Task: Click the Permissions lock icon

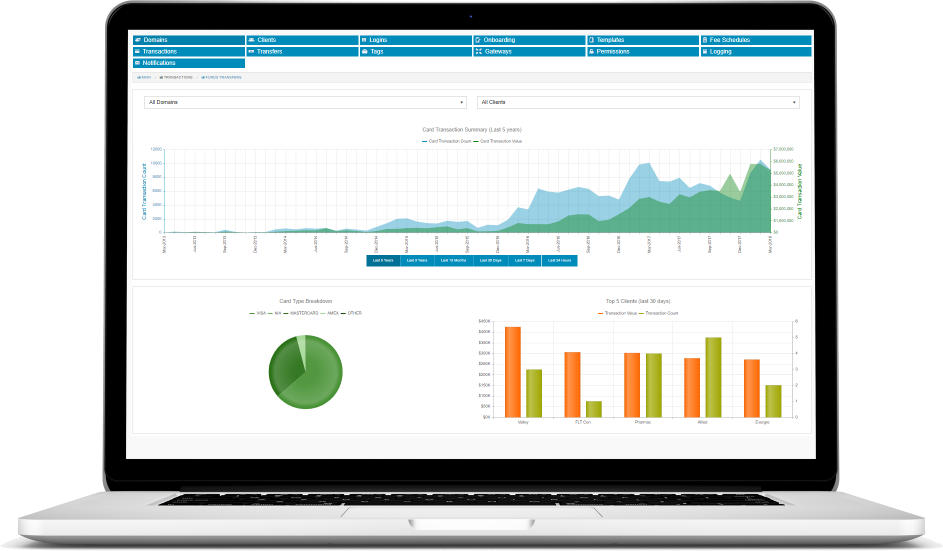Action: [591, 51]
